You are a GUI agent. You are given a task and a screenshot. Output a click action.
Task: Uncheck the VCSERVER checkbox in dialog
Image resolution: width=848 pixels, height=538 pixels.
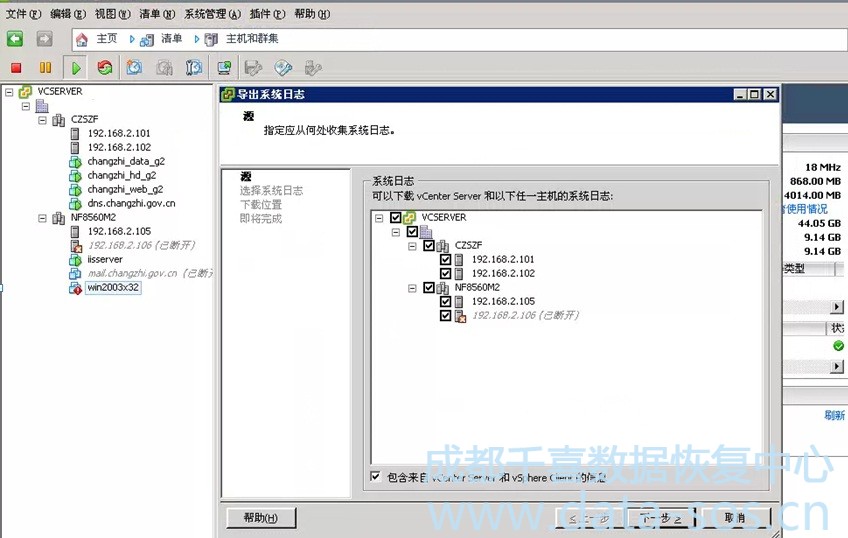(395, 217)
